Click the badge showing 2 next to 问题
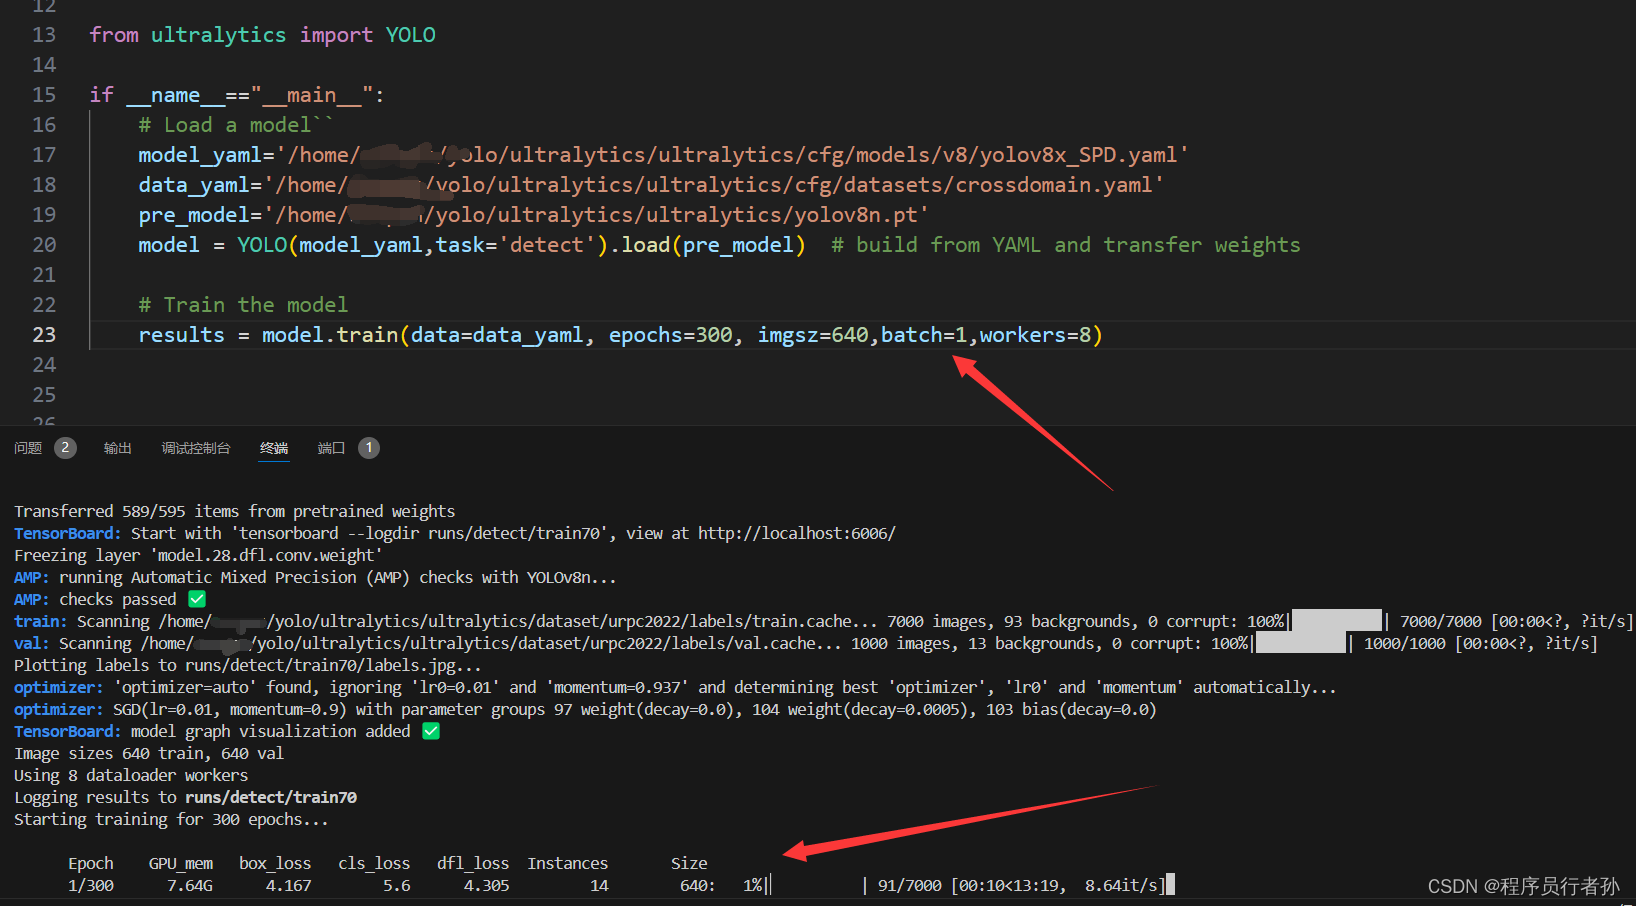 [65, 447]
